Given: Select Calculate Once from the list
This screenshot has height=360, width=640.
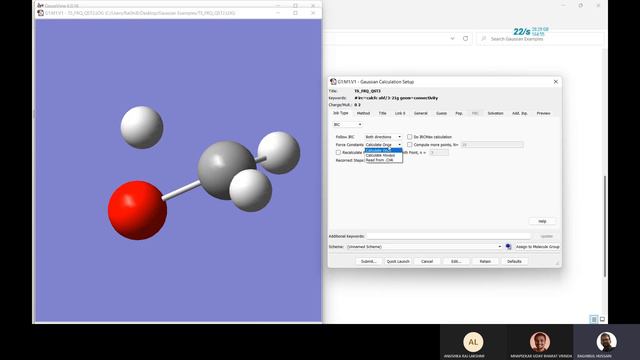Looking at the screenshot, I should [383, 150].
